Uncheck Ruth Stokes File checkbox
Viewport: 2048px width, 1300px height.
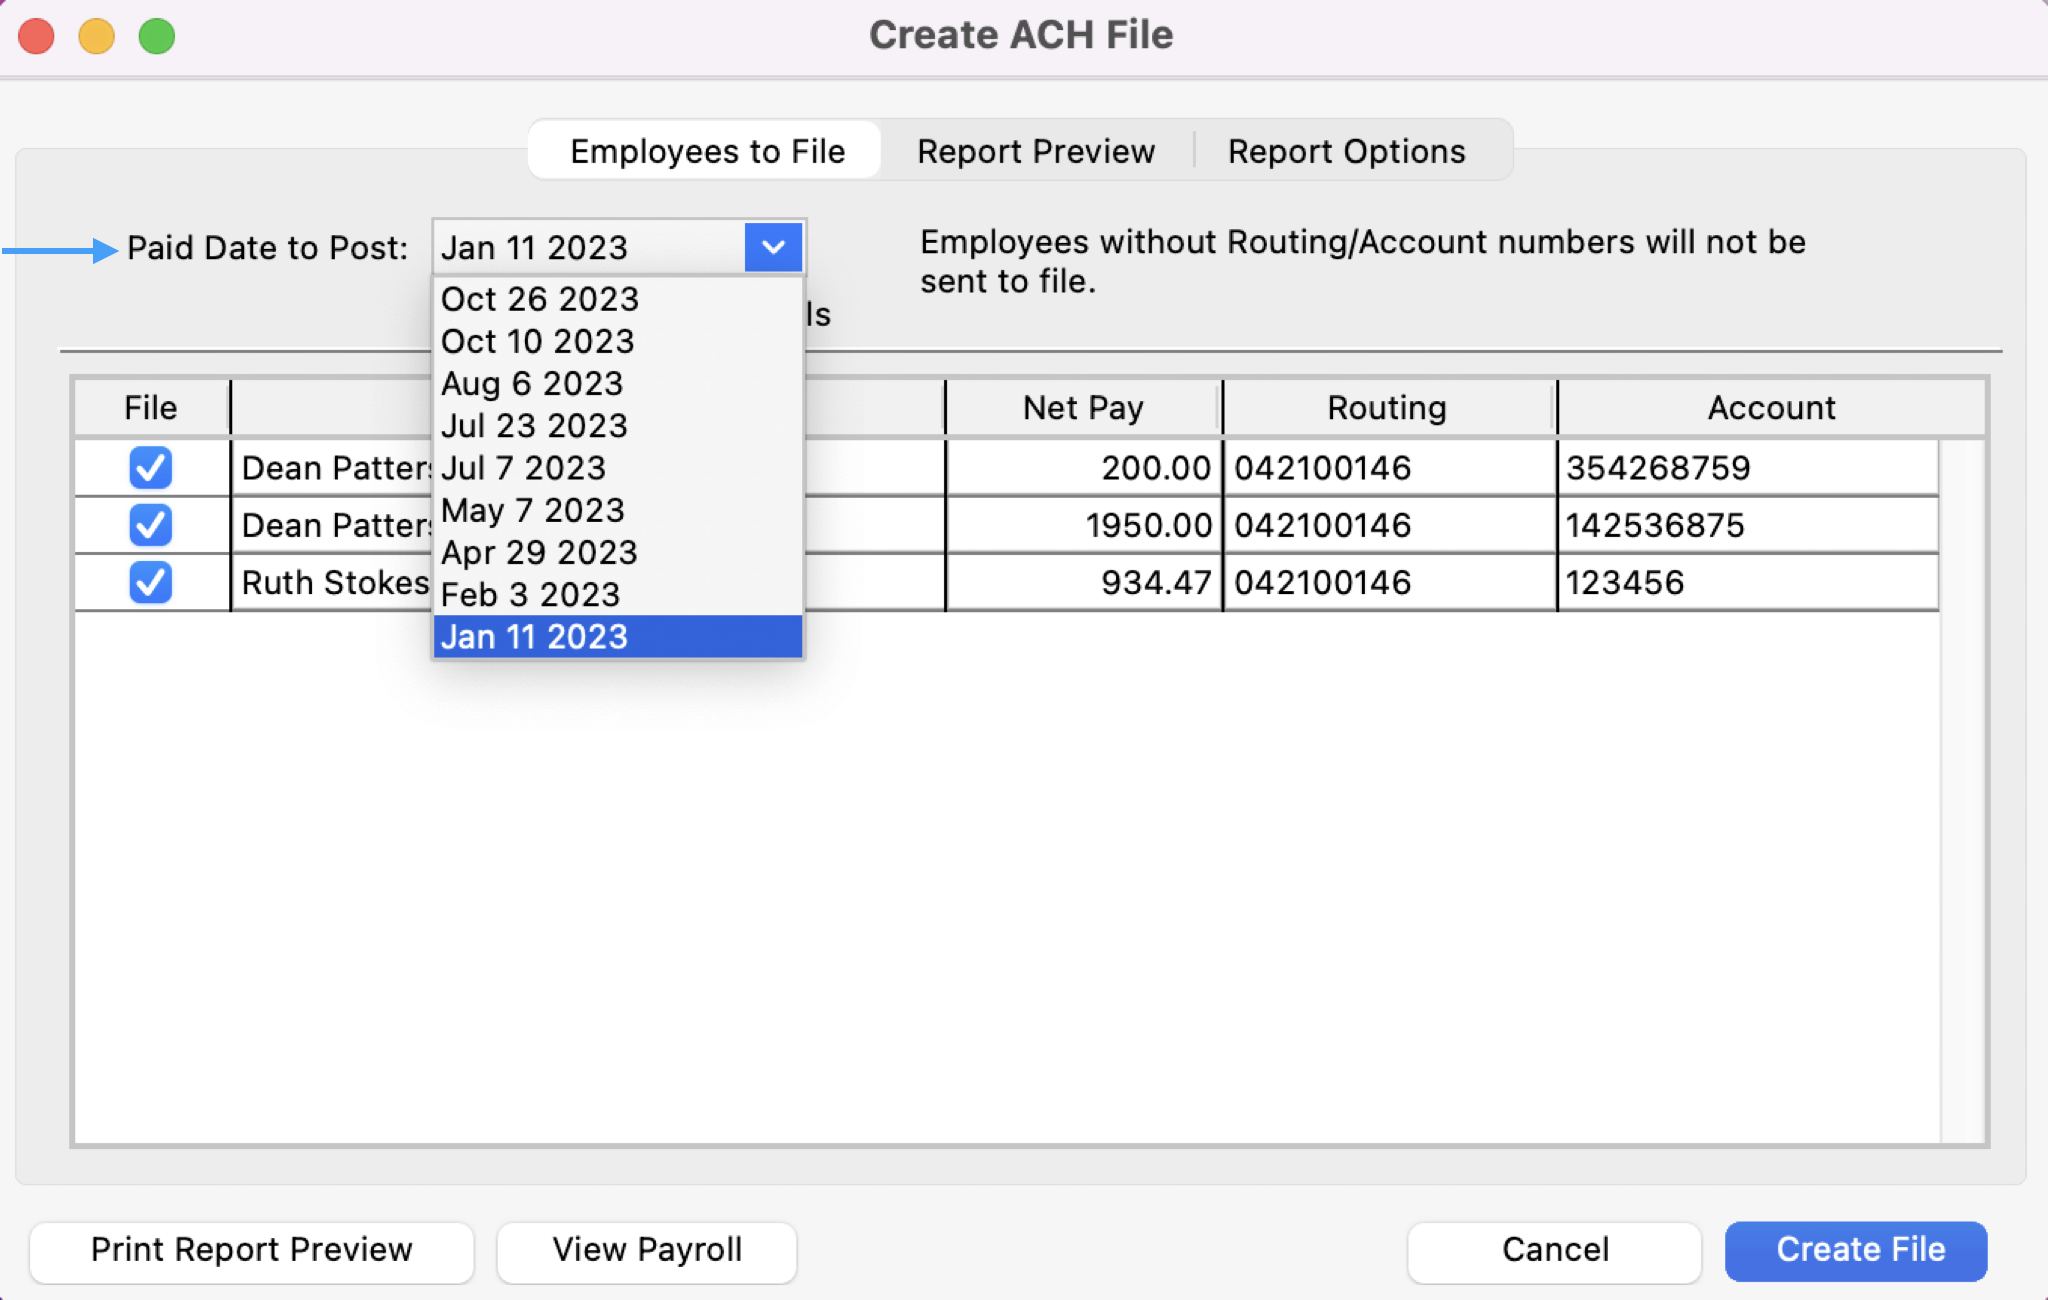click(x=151, y=582)
